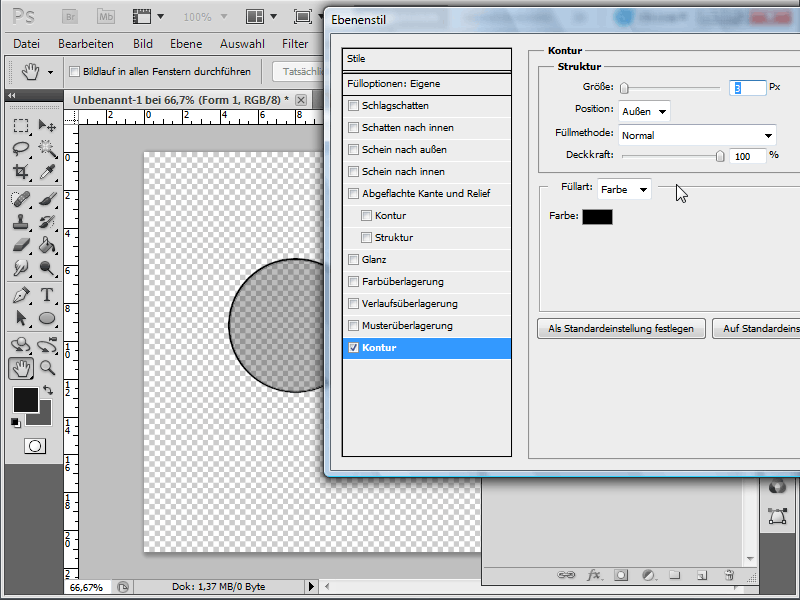Select the Ellipse shape tool
This screenshot has height=600, width=800.
point(47,318)
